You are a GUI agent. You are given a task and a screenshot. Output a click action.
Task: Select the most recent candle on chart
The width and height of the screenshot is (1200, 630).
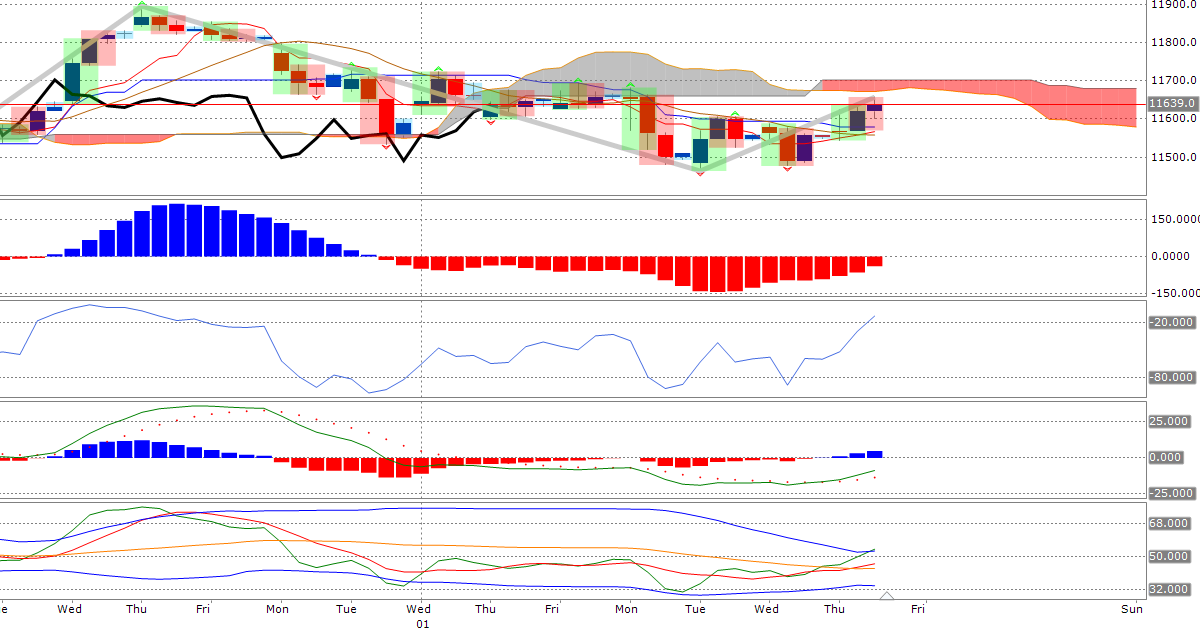point(875,108)
